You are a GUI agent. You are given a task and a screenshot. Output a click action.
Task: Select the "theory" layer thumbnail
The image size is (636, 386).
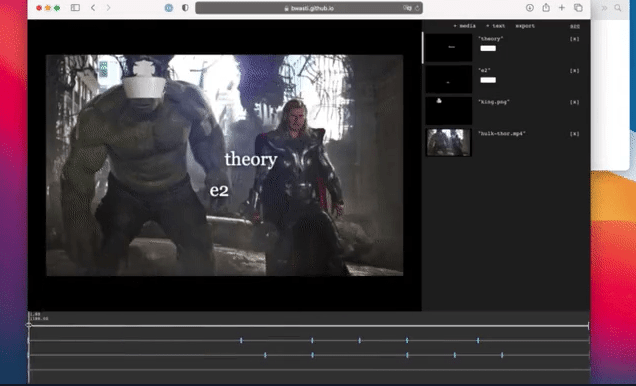(x=449, y=47)
